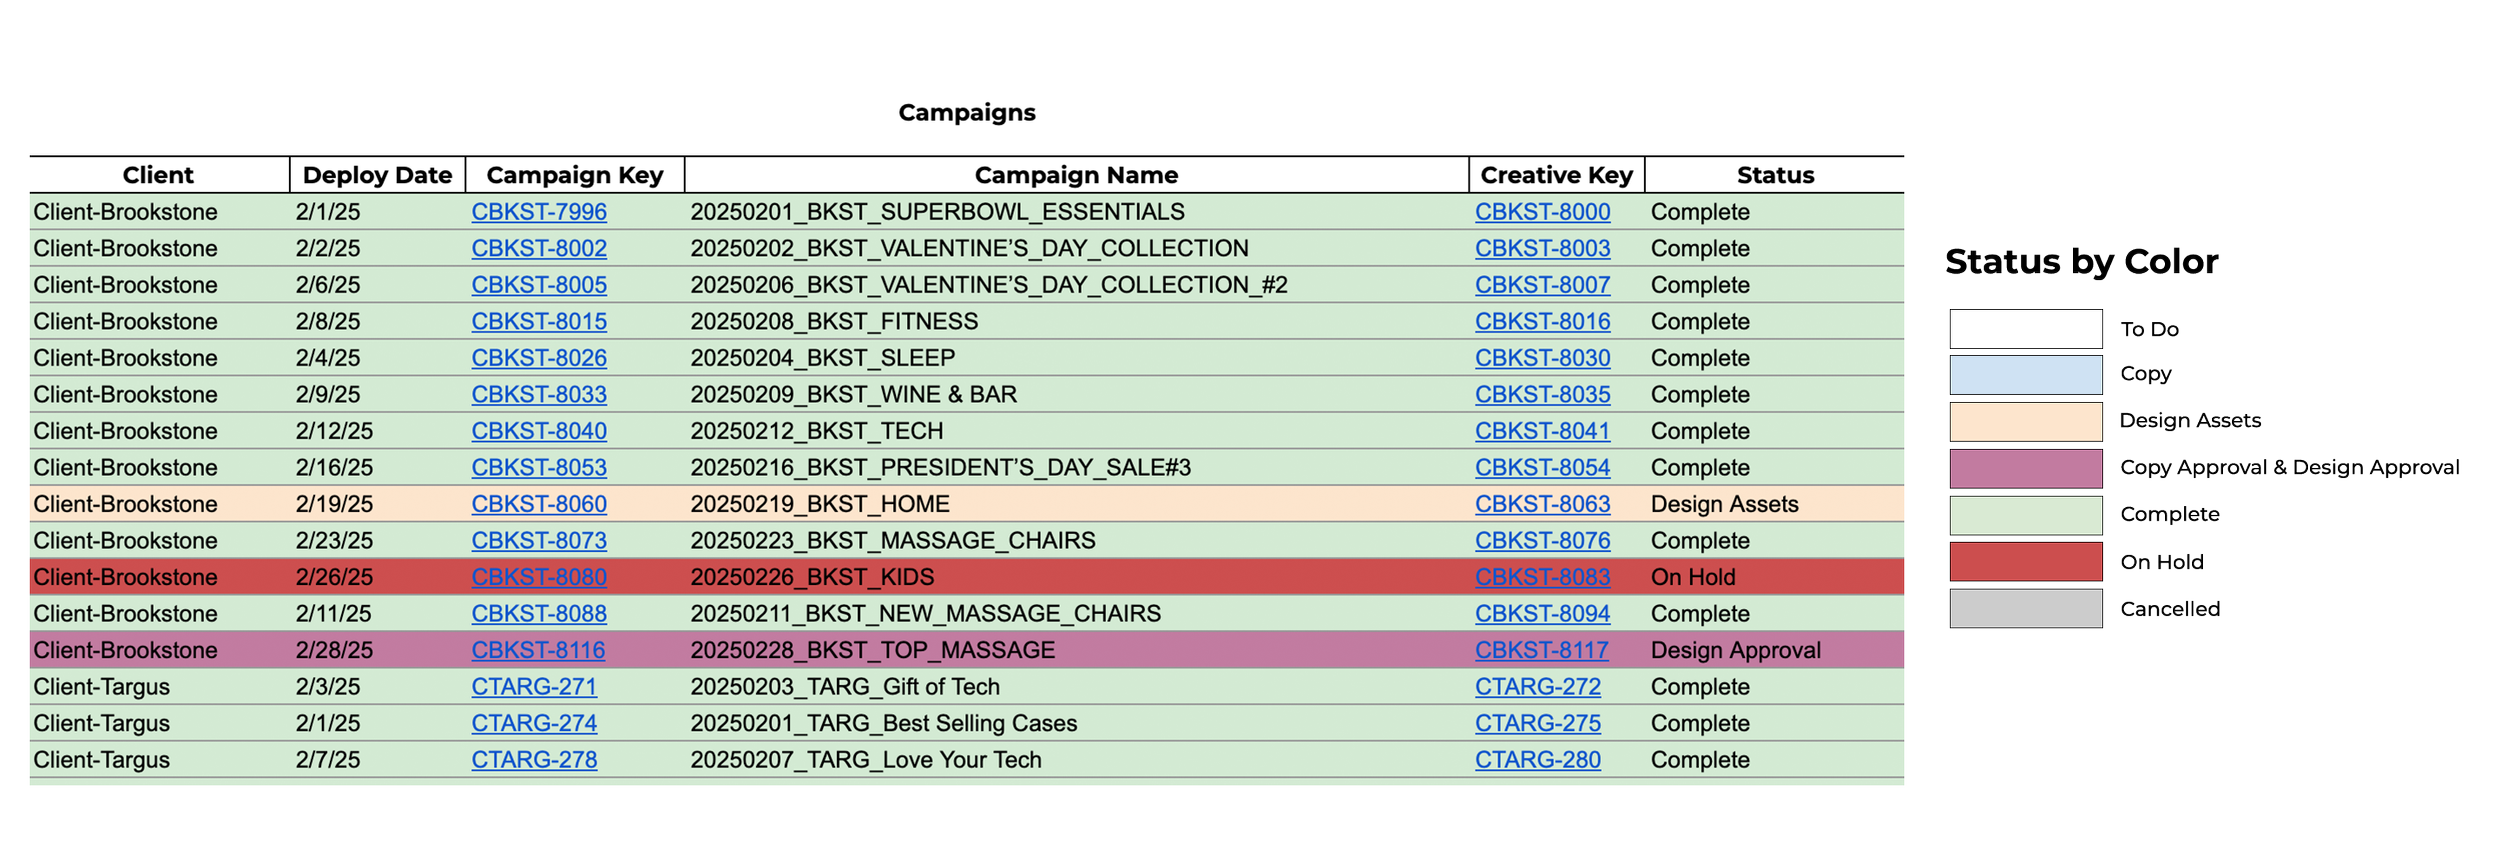Screen dimensions: 2500x868
Task: Open campaign key link CBKST-8002
Action: click(539, 248)
